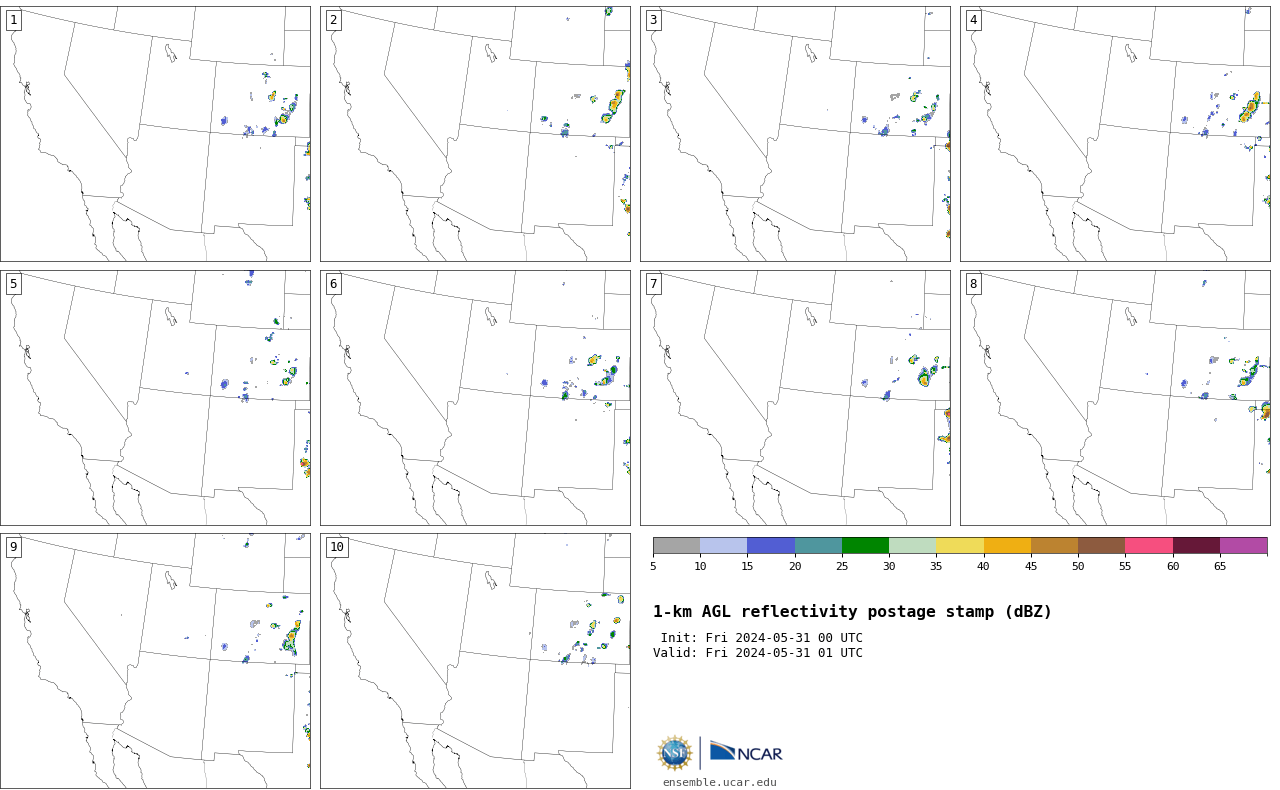The height and width of the screenshot is (790, 1280).
Task: Click ensemble member 5 map panel
Action: (155, 398)
